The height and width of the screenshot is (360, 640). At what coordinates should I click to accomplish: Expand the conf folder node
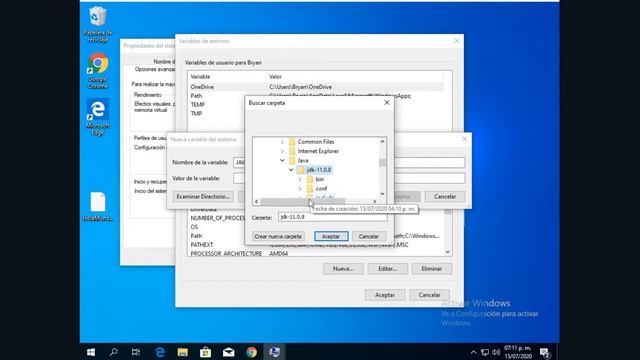(x=300, y=189)
